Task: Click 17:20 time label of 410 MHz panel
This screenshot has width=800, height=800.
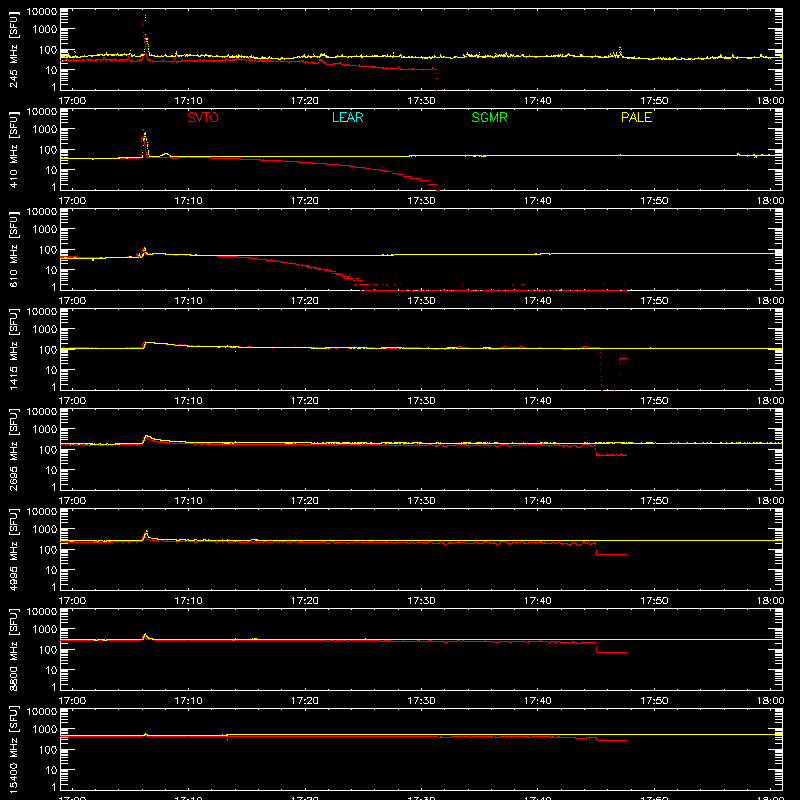Action: pos(305,201)
